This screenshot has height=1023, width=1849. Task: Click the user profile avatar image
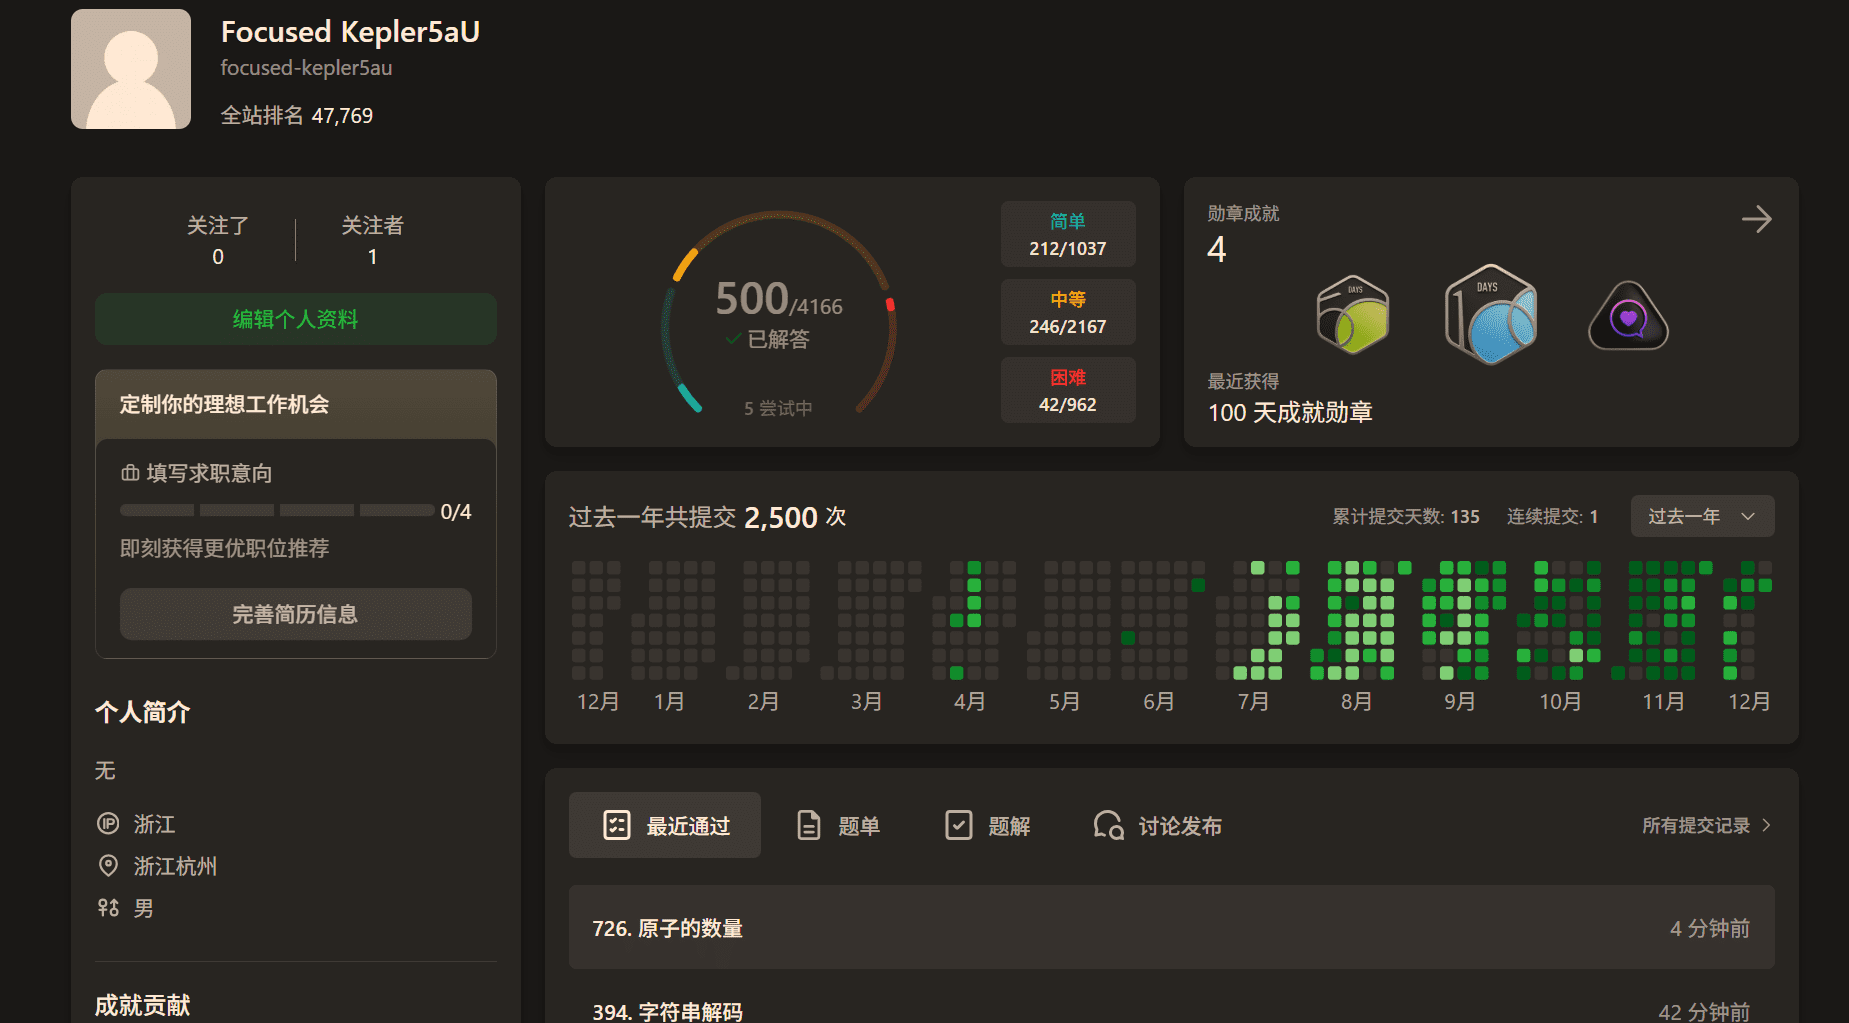click(x=131, y=69)
